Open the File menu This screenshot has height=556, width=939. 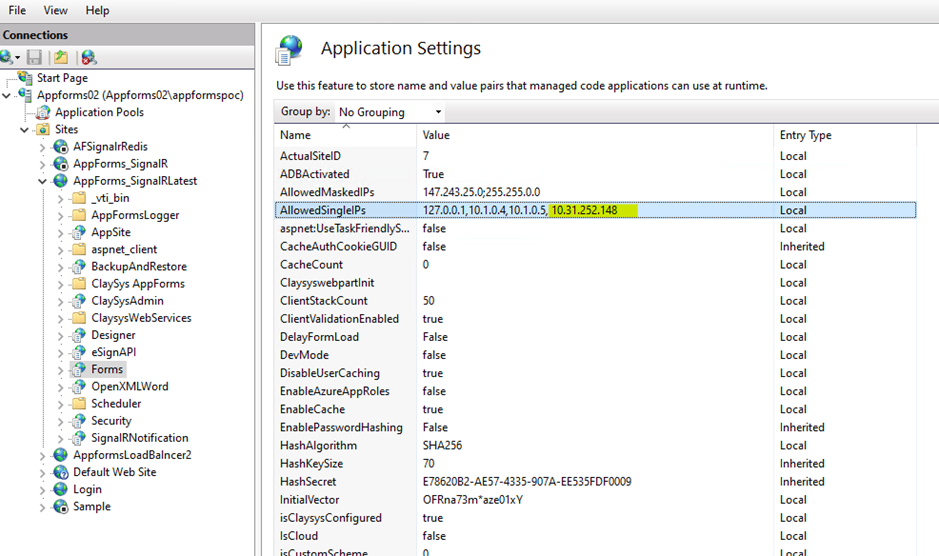(17, 10)
